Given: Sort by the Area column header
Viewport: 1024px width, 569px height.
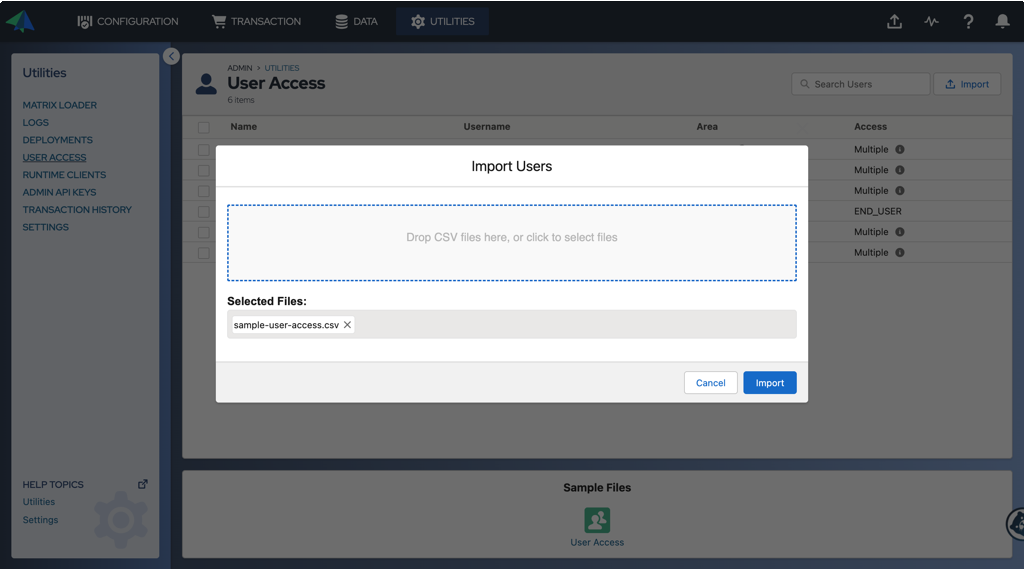Looking at the screenshot, I should point(707,127).
